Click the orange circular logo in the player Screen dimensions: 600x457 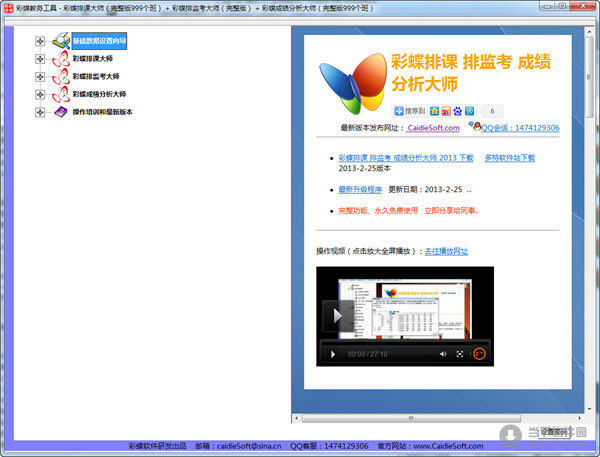[x=479, y=354]
